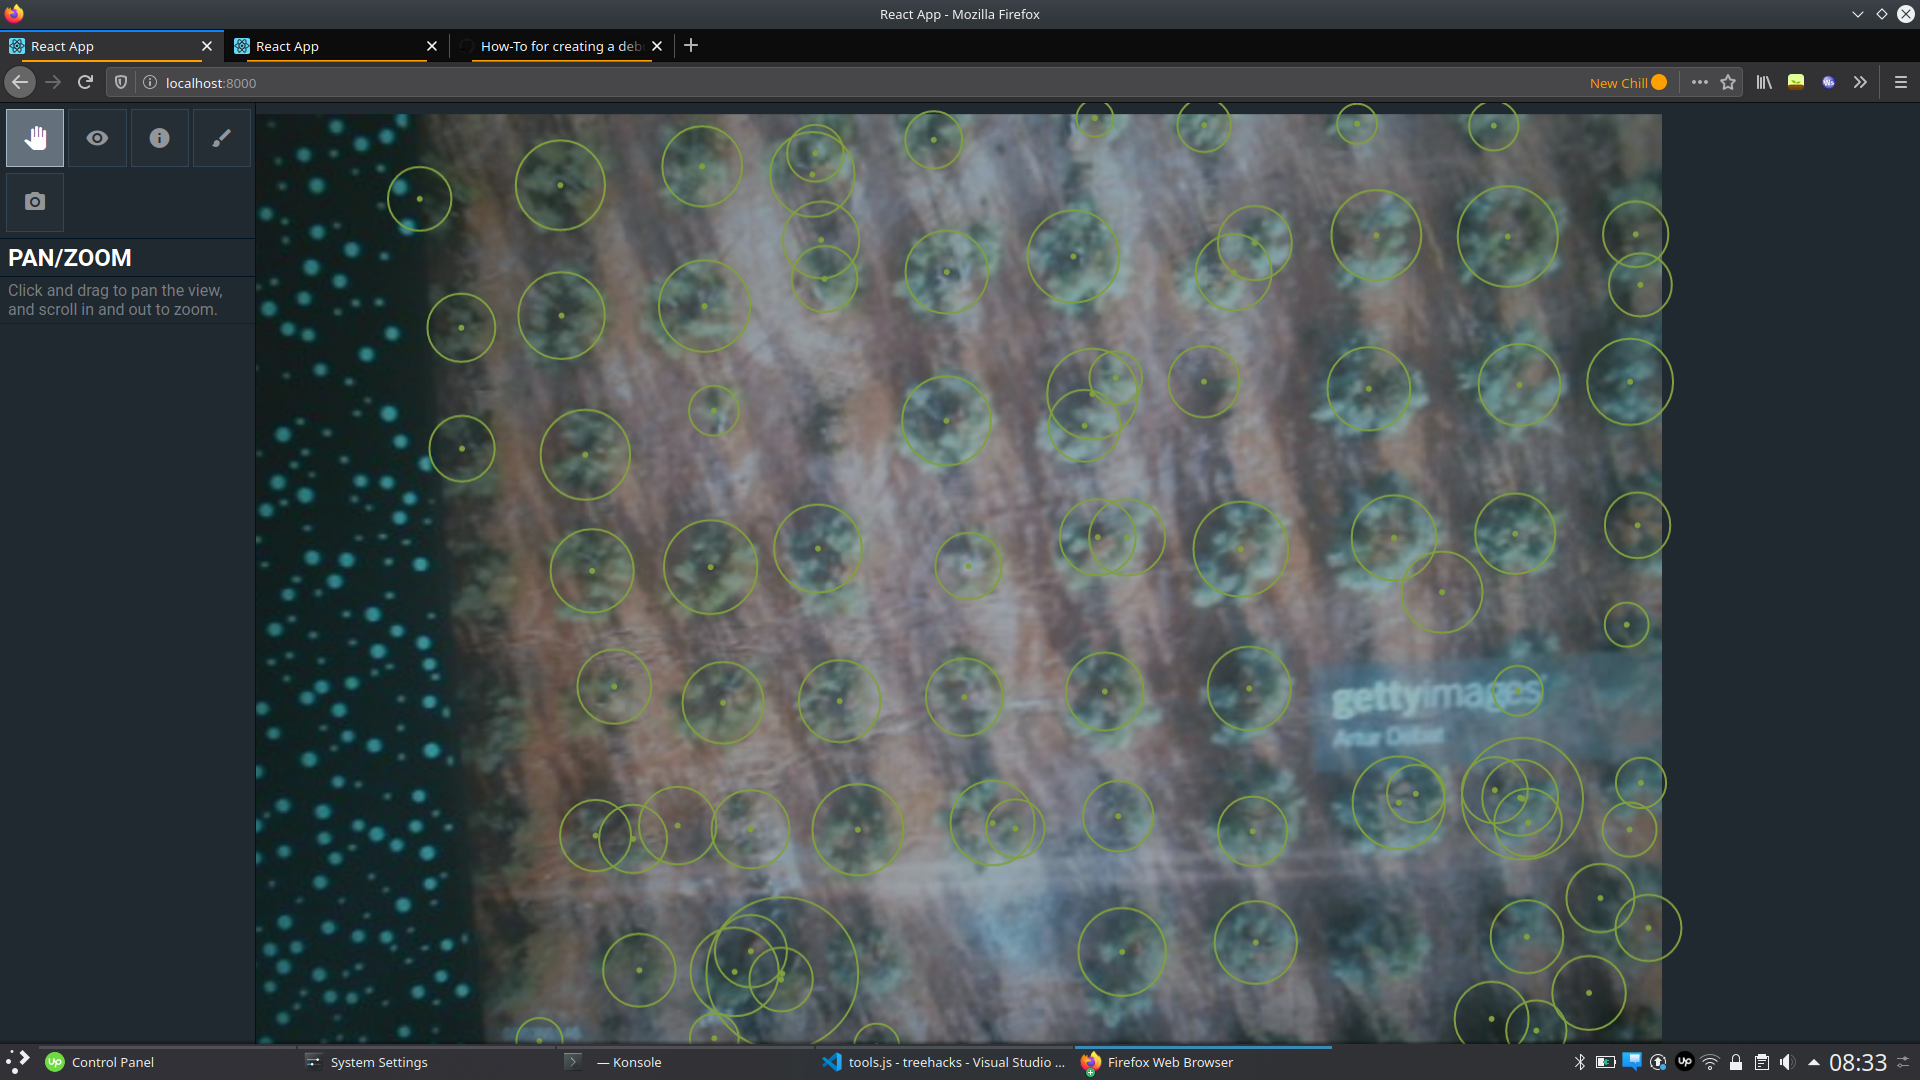Open Firefox hamburger menu
The height and width of the screenshot is (1080, 1920).
tap(1901, 82)
